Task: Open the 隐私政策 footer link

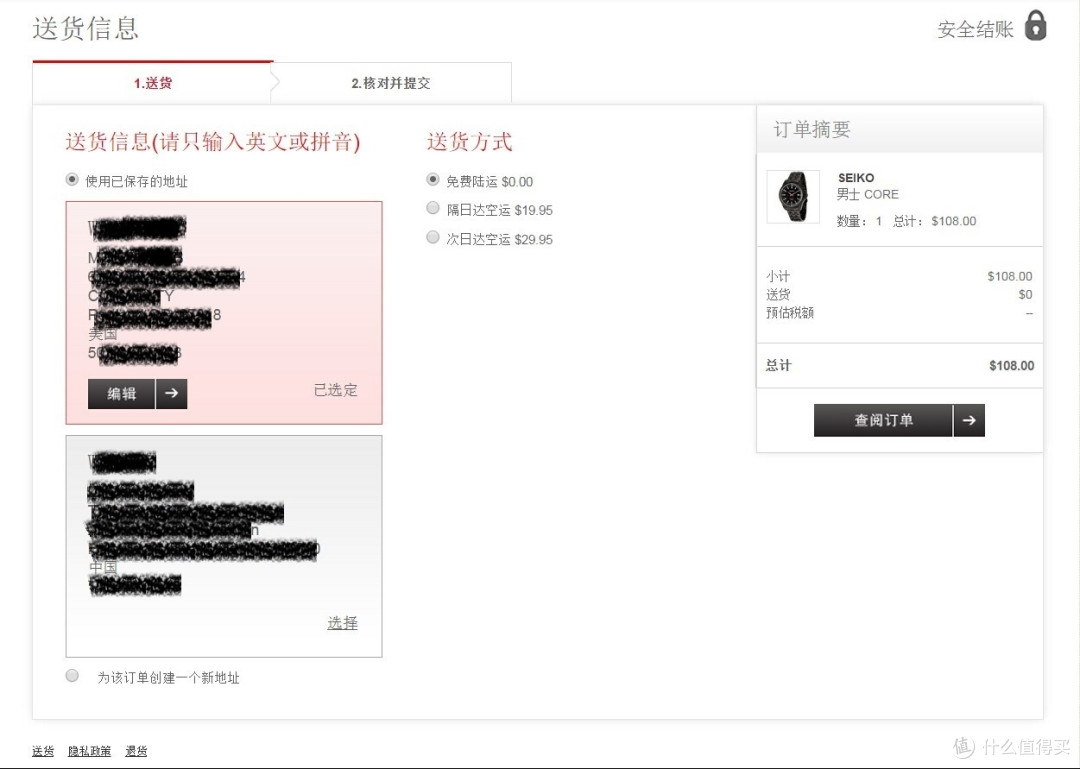Action: pyautogui.click(x=90, y=751)
